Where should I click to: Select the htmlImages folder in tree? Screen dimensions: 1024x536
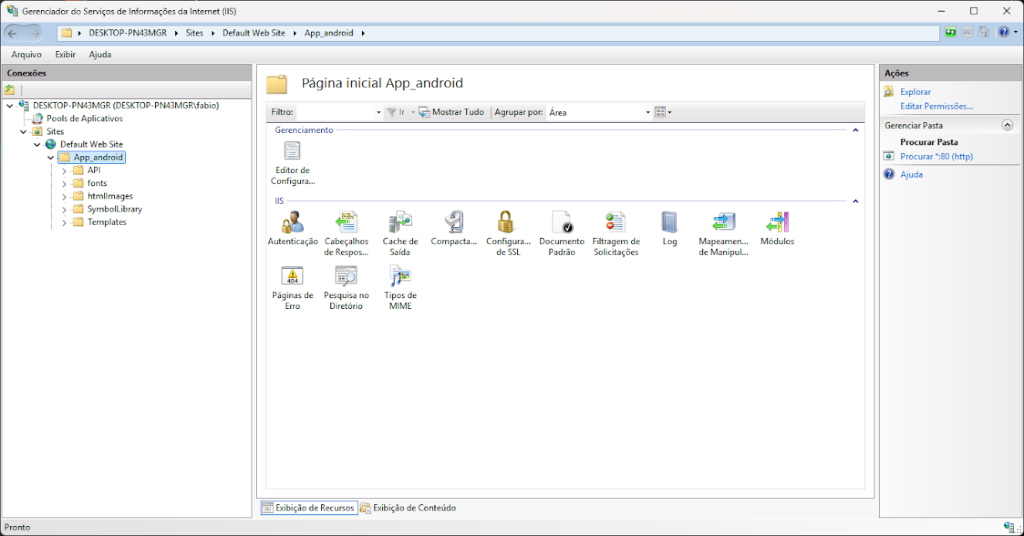coord(110,196)
